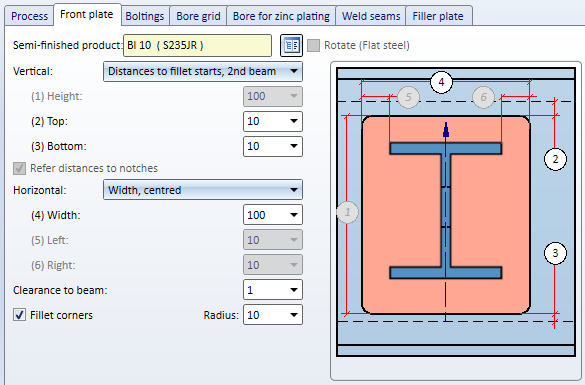585x385 pixels.
Task: Toggle the Fillet corners checkbox
Action: 19,315
